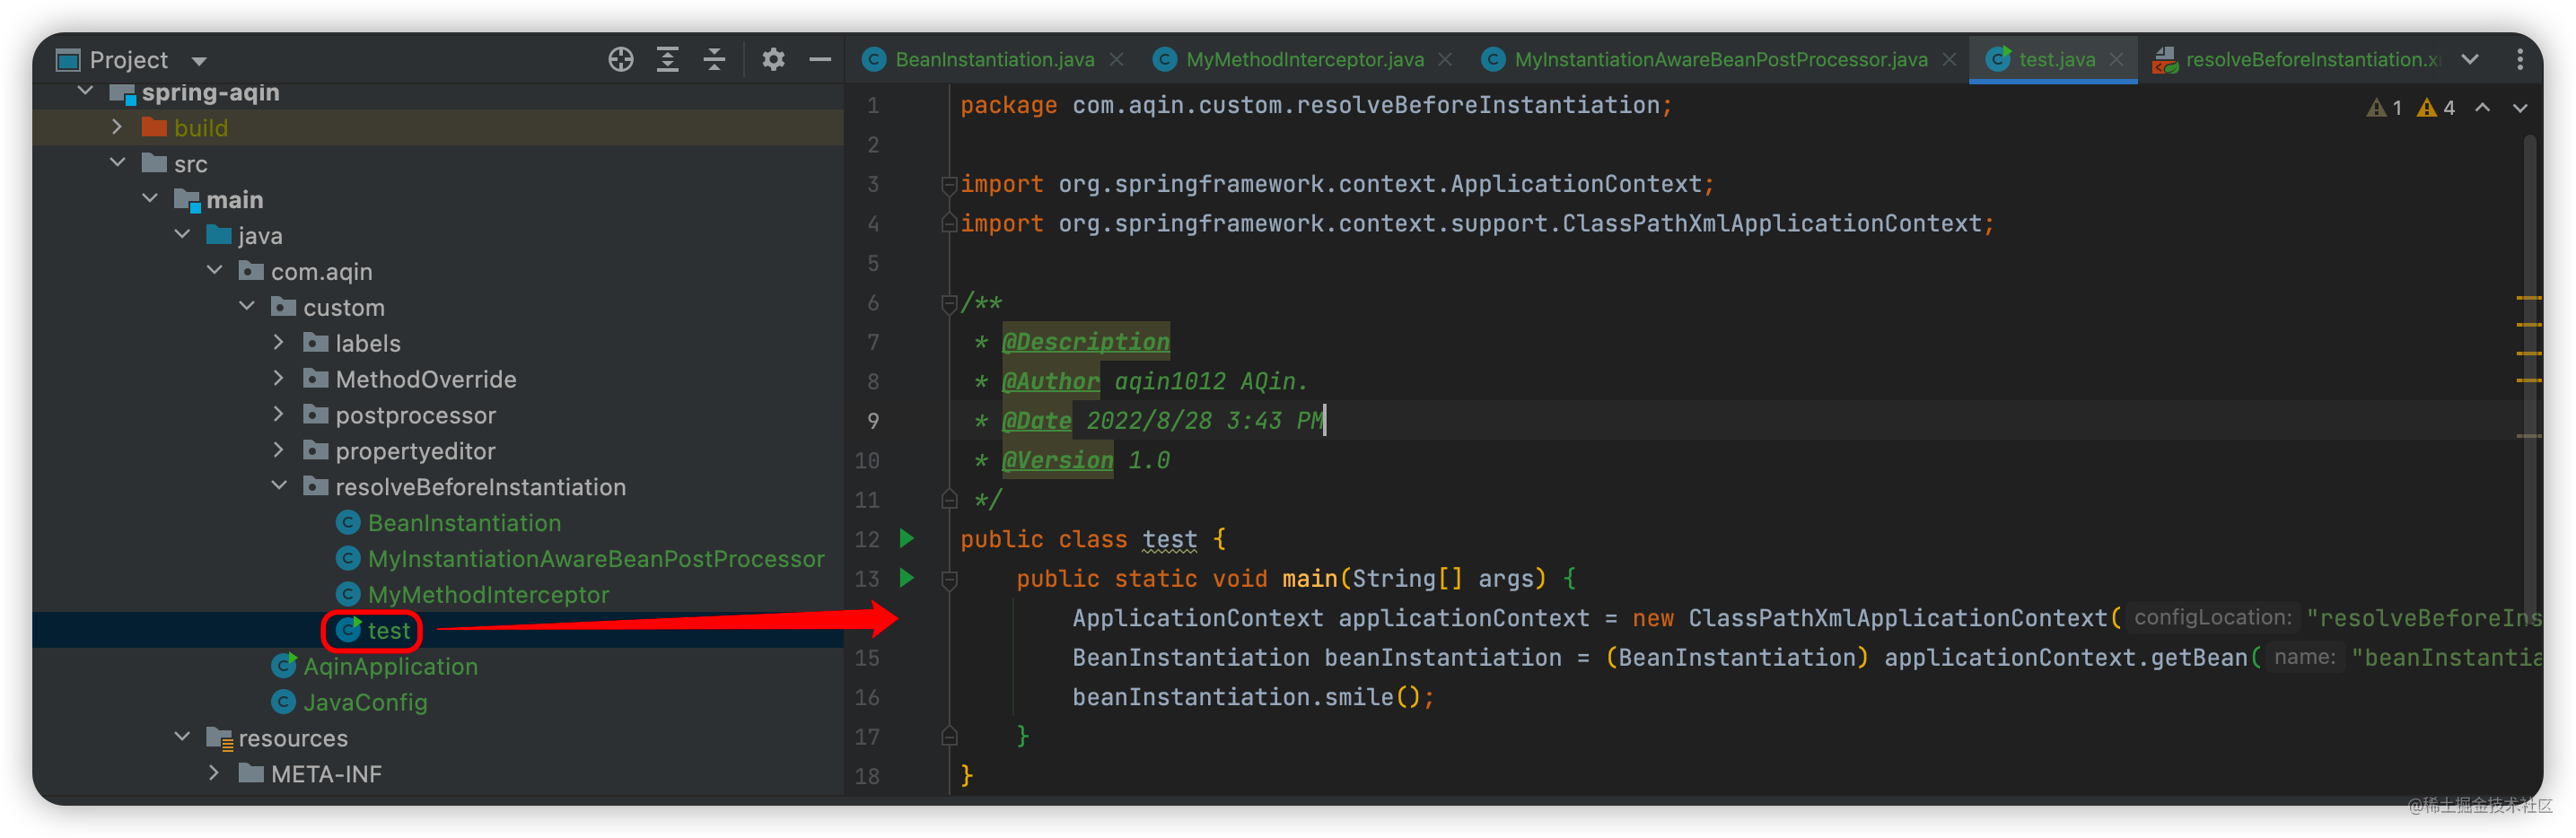Open the Project view dropdown
The height and width of the screenshot is (838, 2576).
point(199,61)
